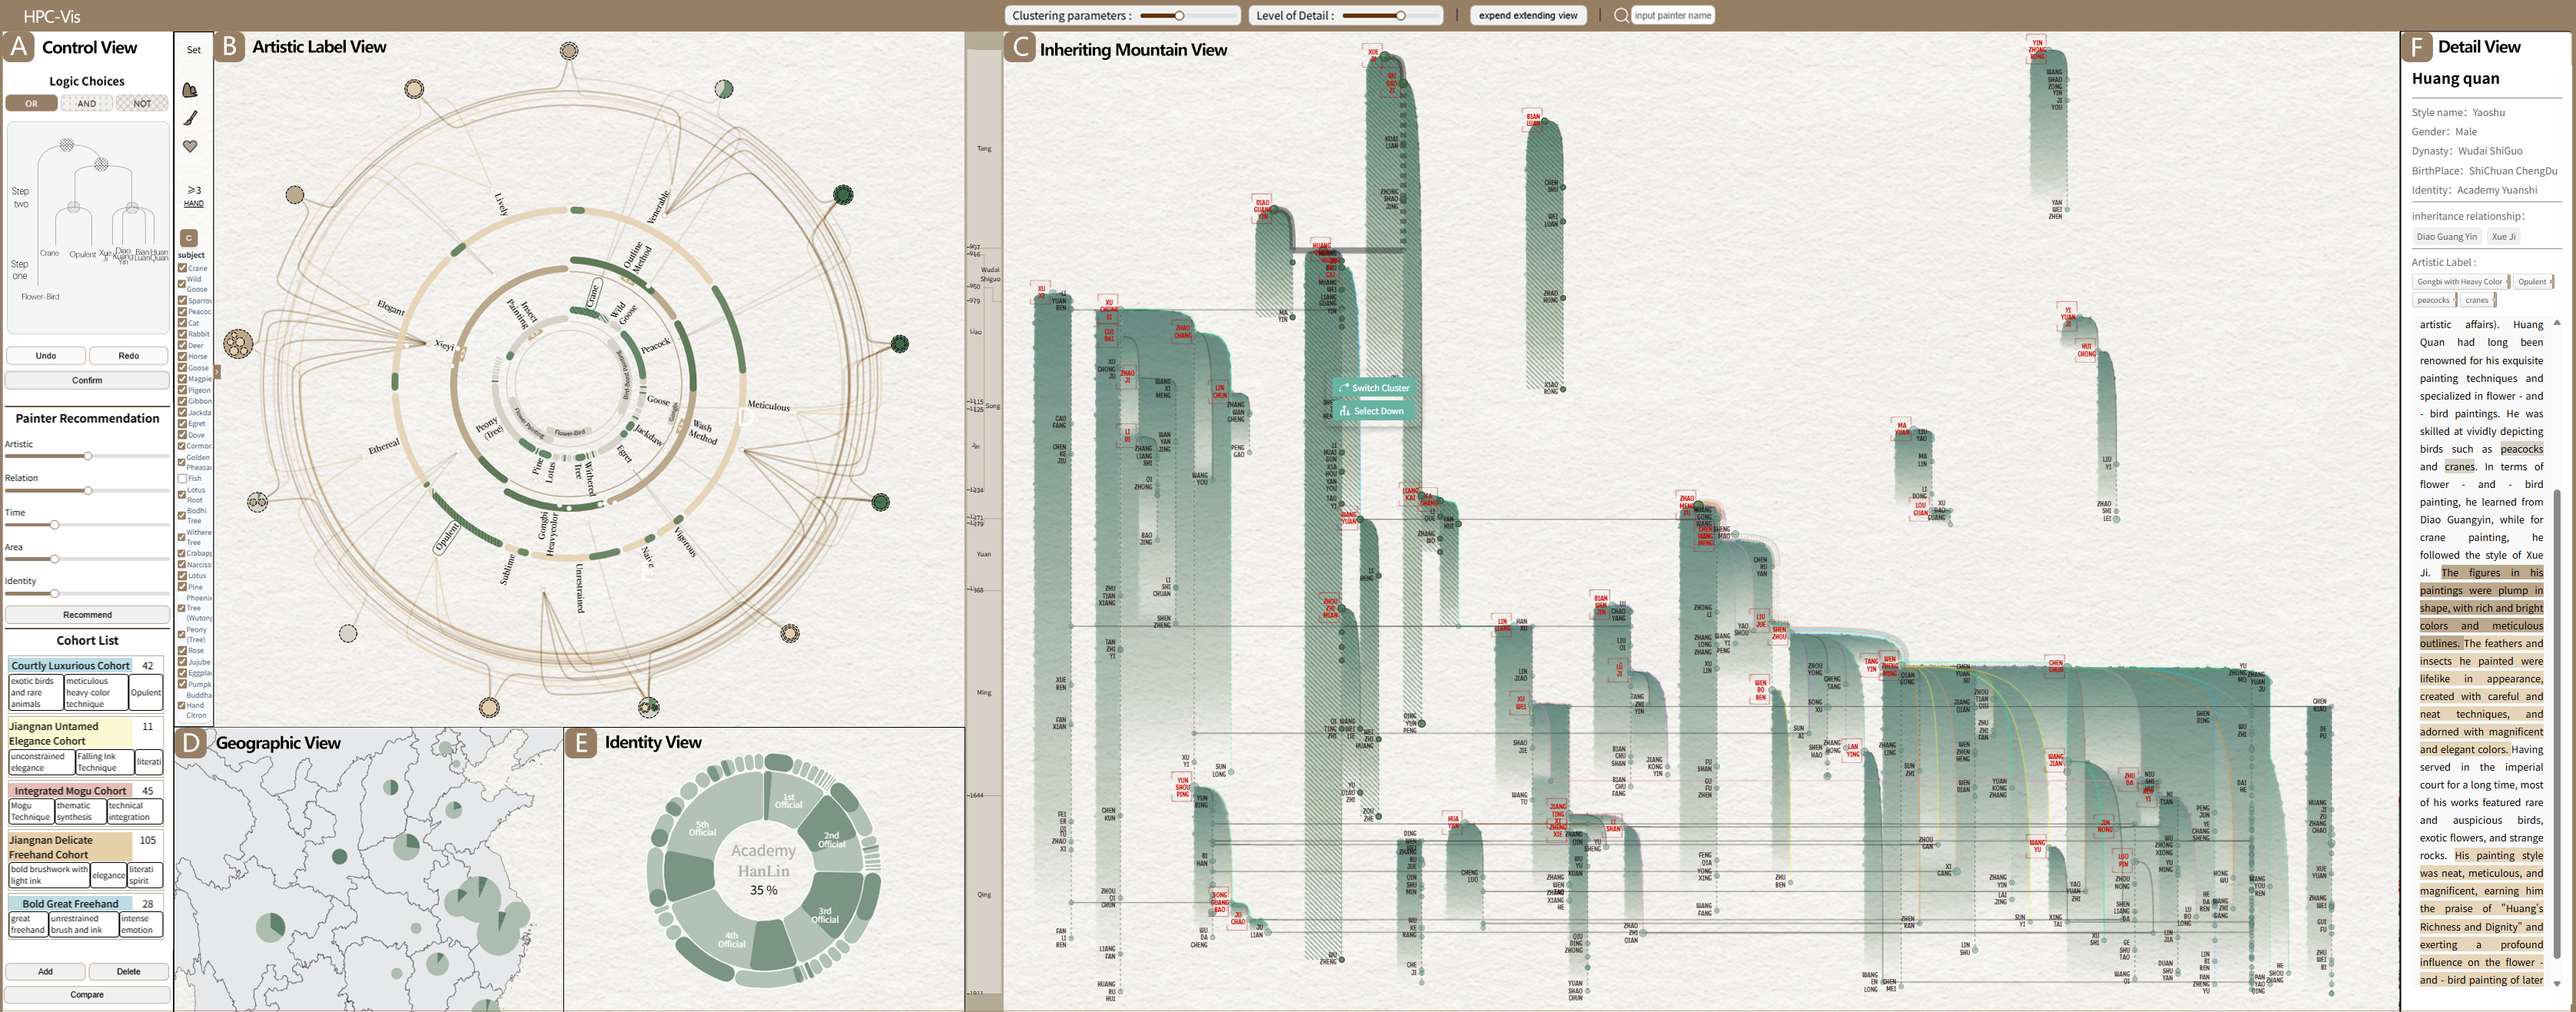The image size is (2576, 1012).
Task: Click the magnifier search icon in top bar
Action: pyautogui.click(x=1620, y=15)
